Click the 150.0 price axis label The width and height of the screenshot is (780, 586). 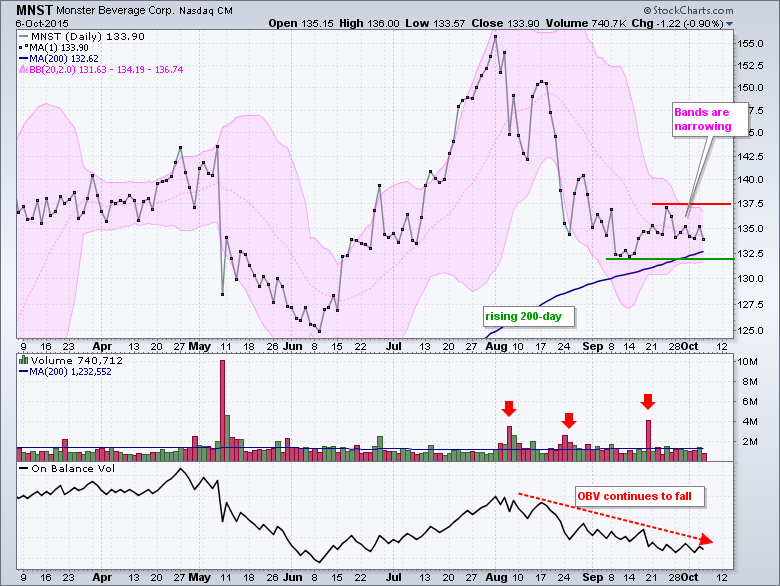click(x=750, y=88)
